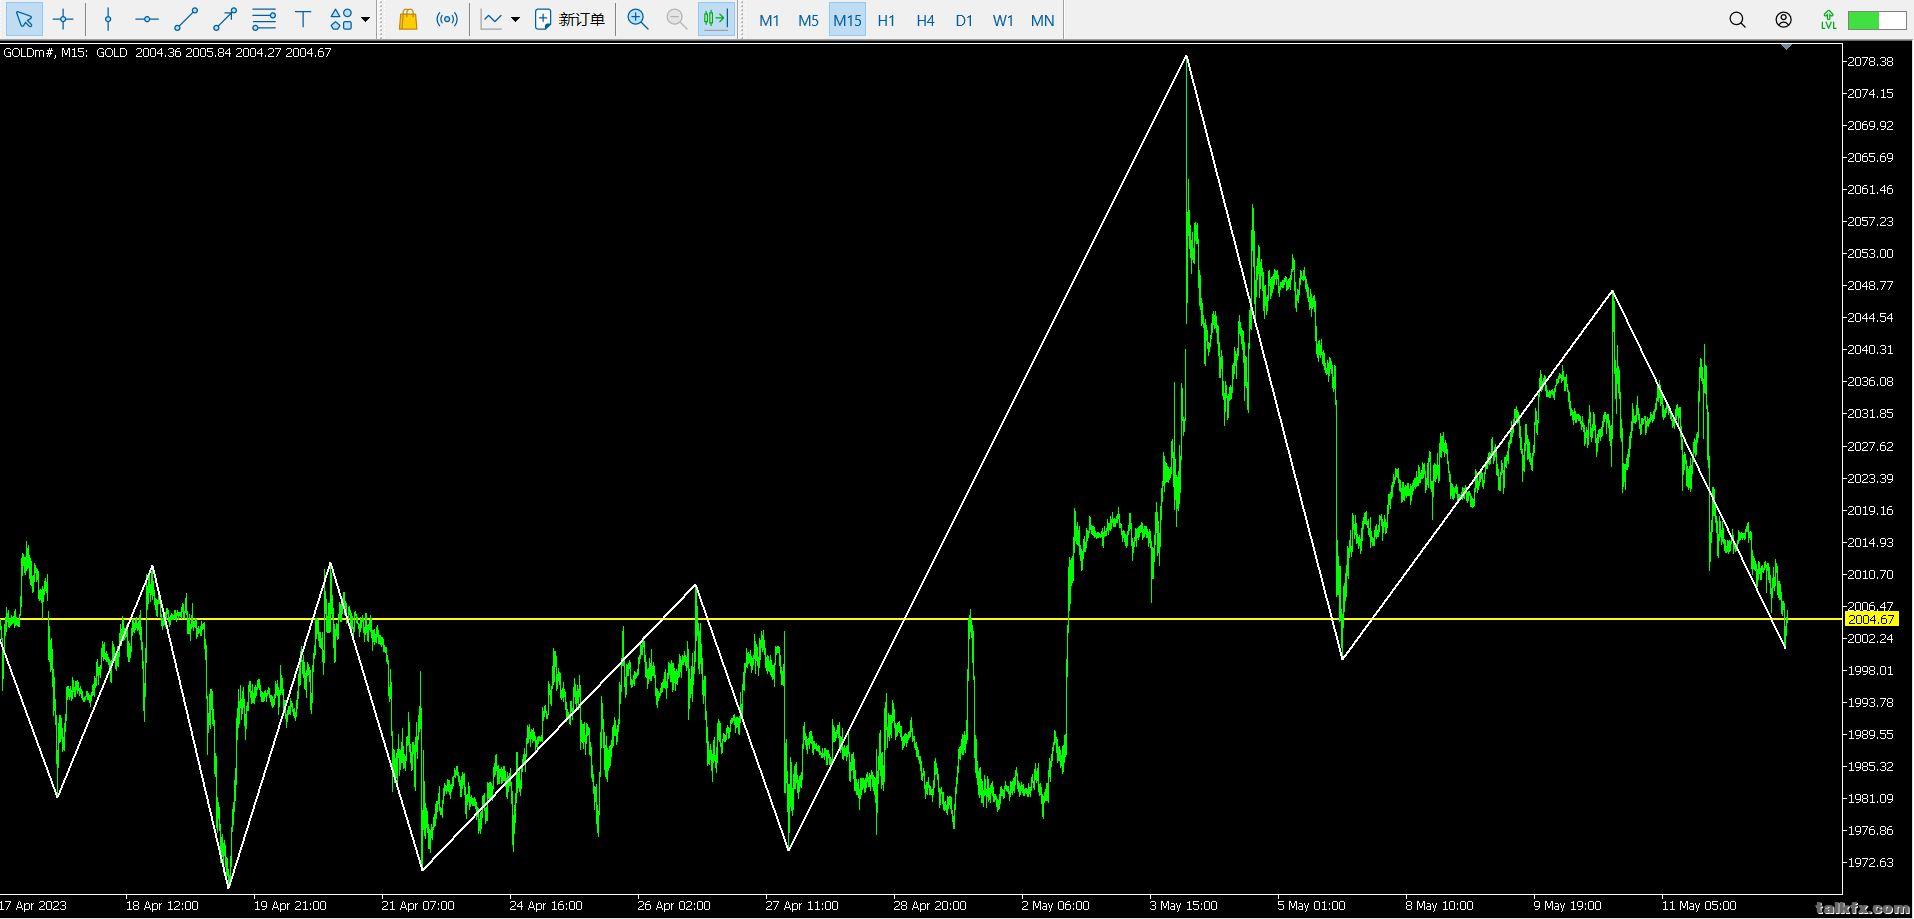
Task: Expand the chart type dropdown arrow
Action: pyautogui.click(x=515, y=19)
